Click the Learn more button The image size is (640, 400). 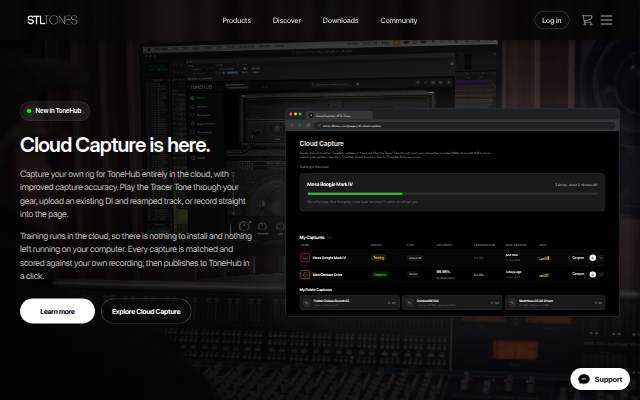pyautogui.click(x=58, y=311)
